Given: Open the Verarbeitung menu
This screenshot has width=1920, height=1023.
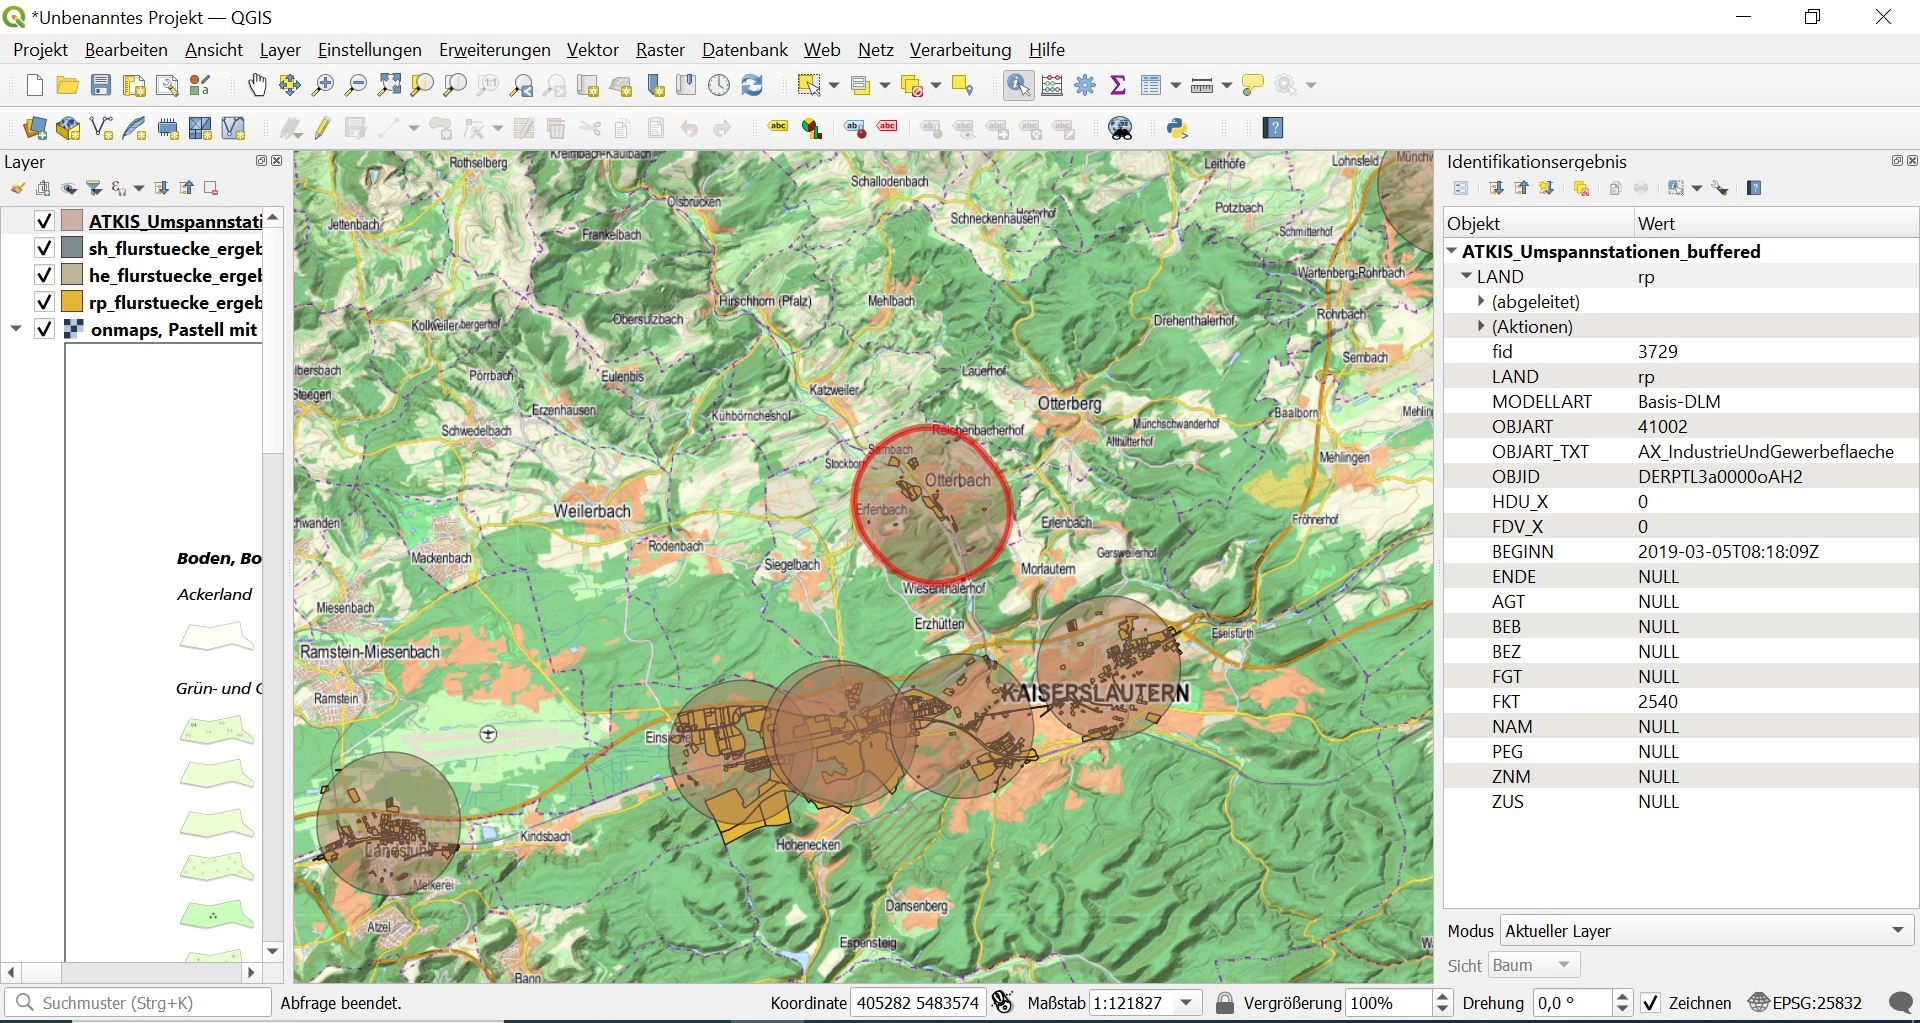Looking at the screenshot, I should pyautogui.click(x=960, y=49).
